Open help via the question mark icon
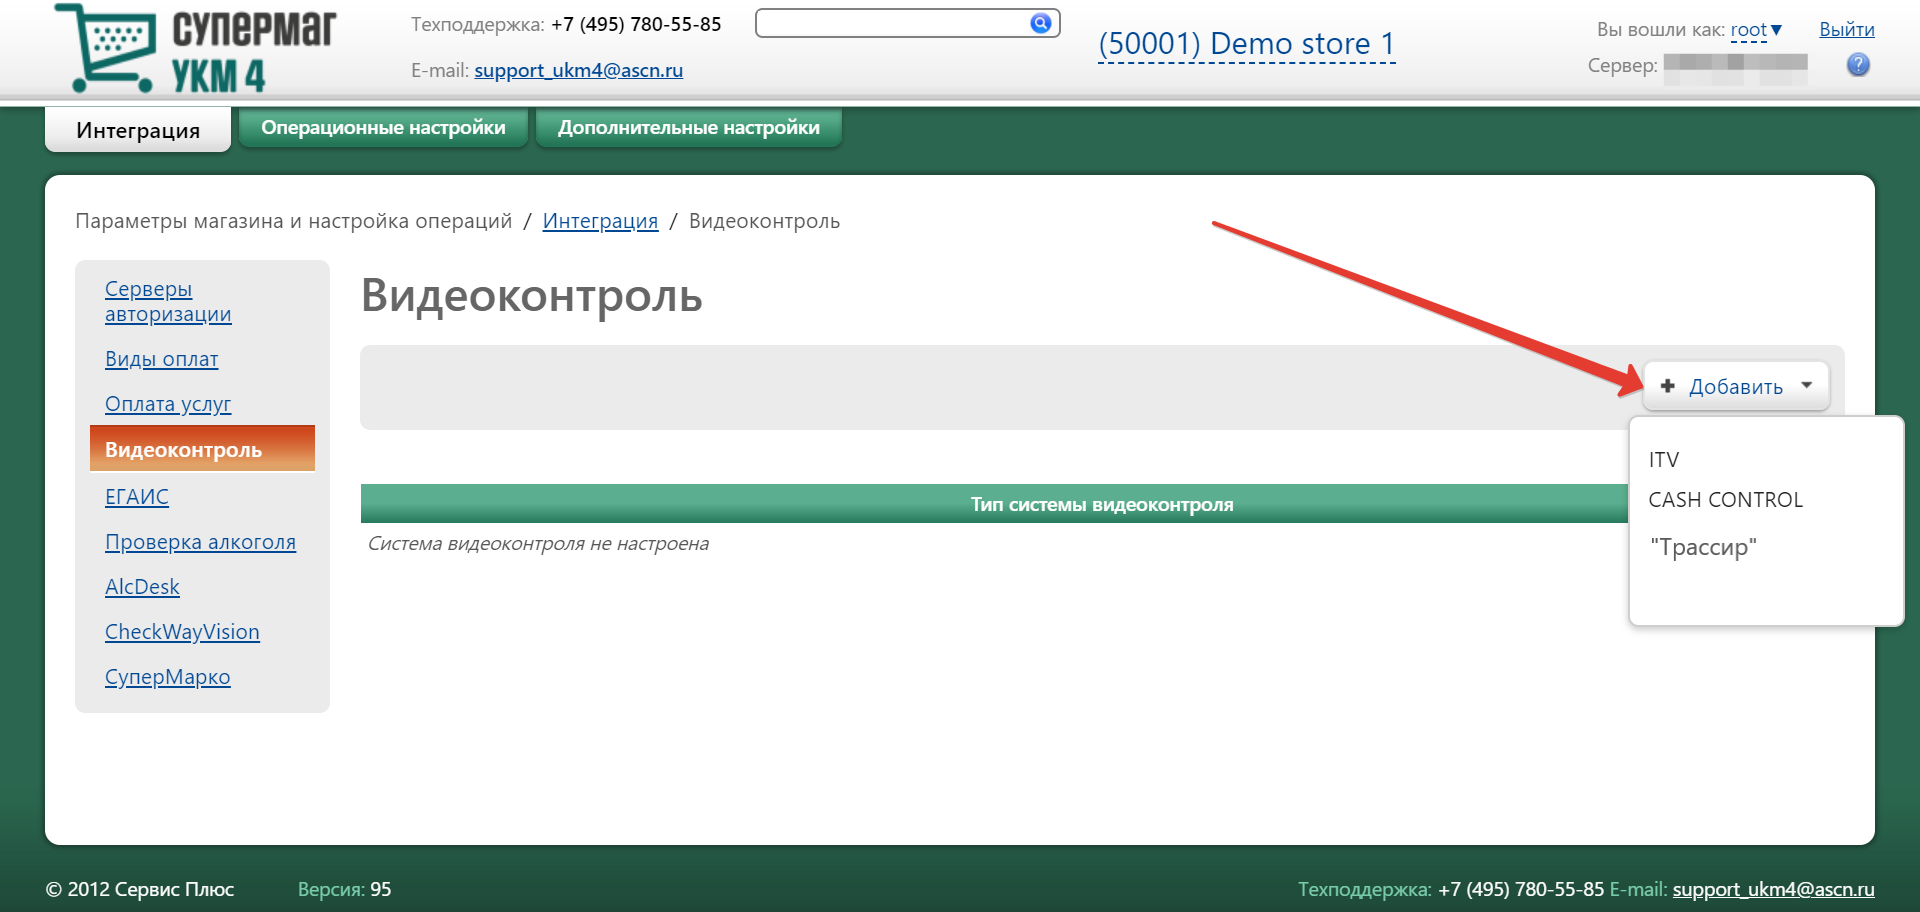 [1858, 65]
